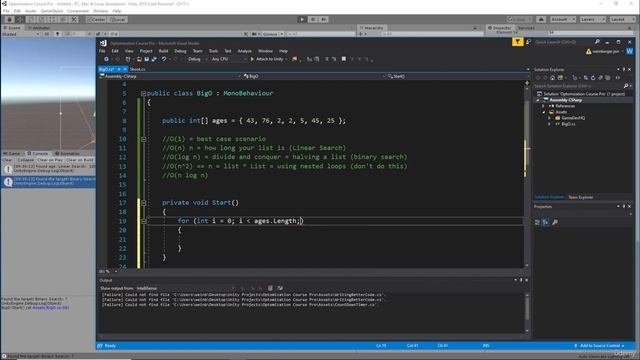Screen dimensions: 640x360
Task: Open Visual Studio Project menu
Action: click(x=146, y=51)
